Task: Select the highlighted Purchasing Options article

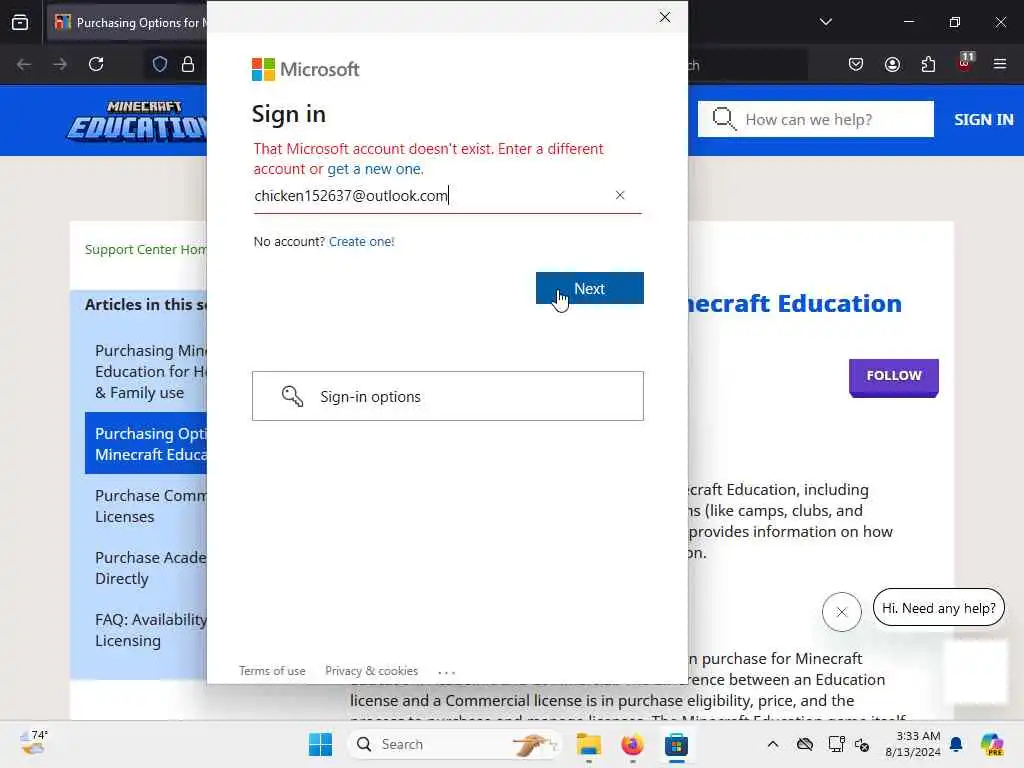Action: pyautogui.click(x=146, y=443)
